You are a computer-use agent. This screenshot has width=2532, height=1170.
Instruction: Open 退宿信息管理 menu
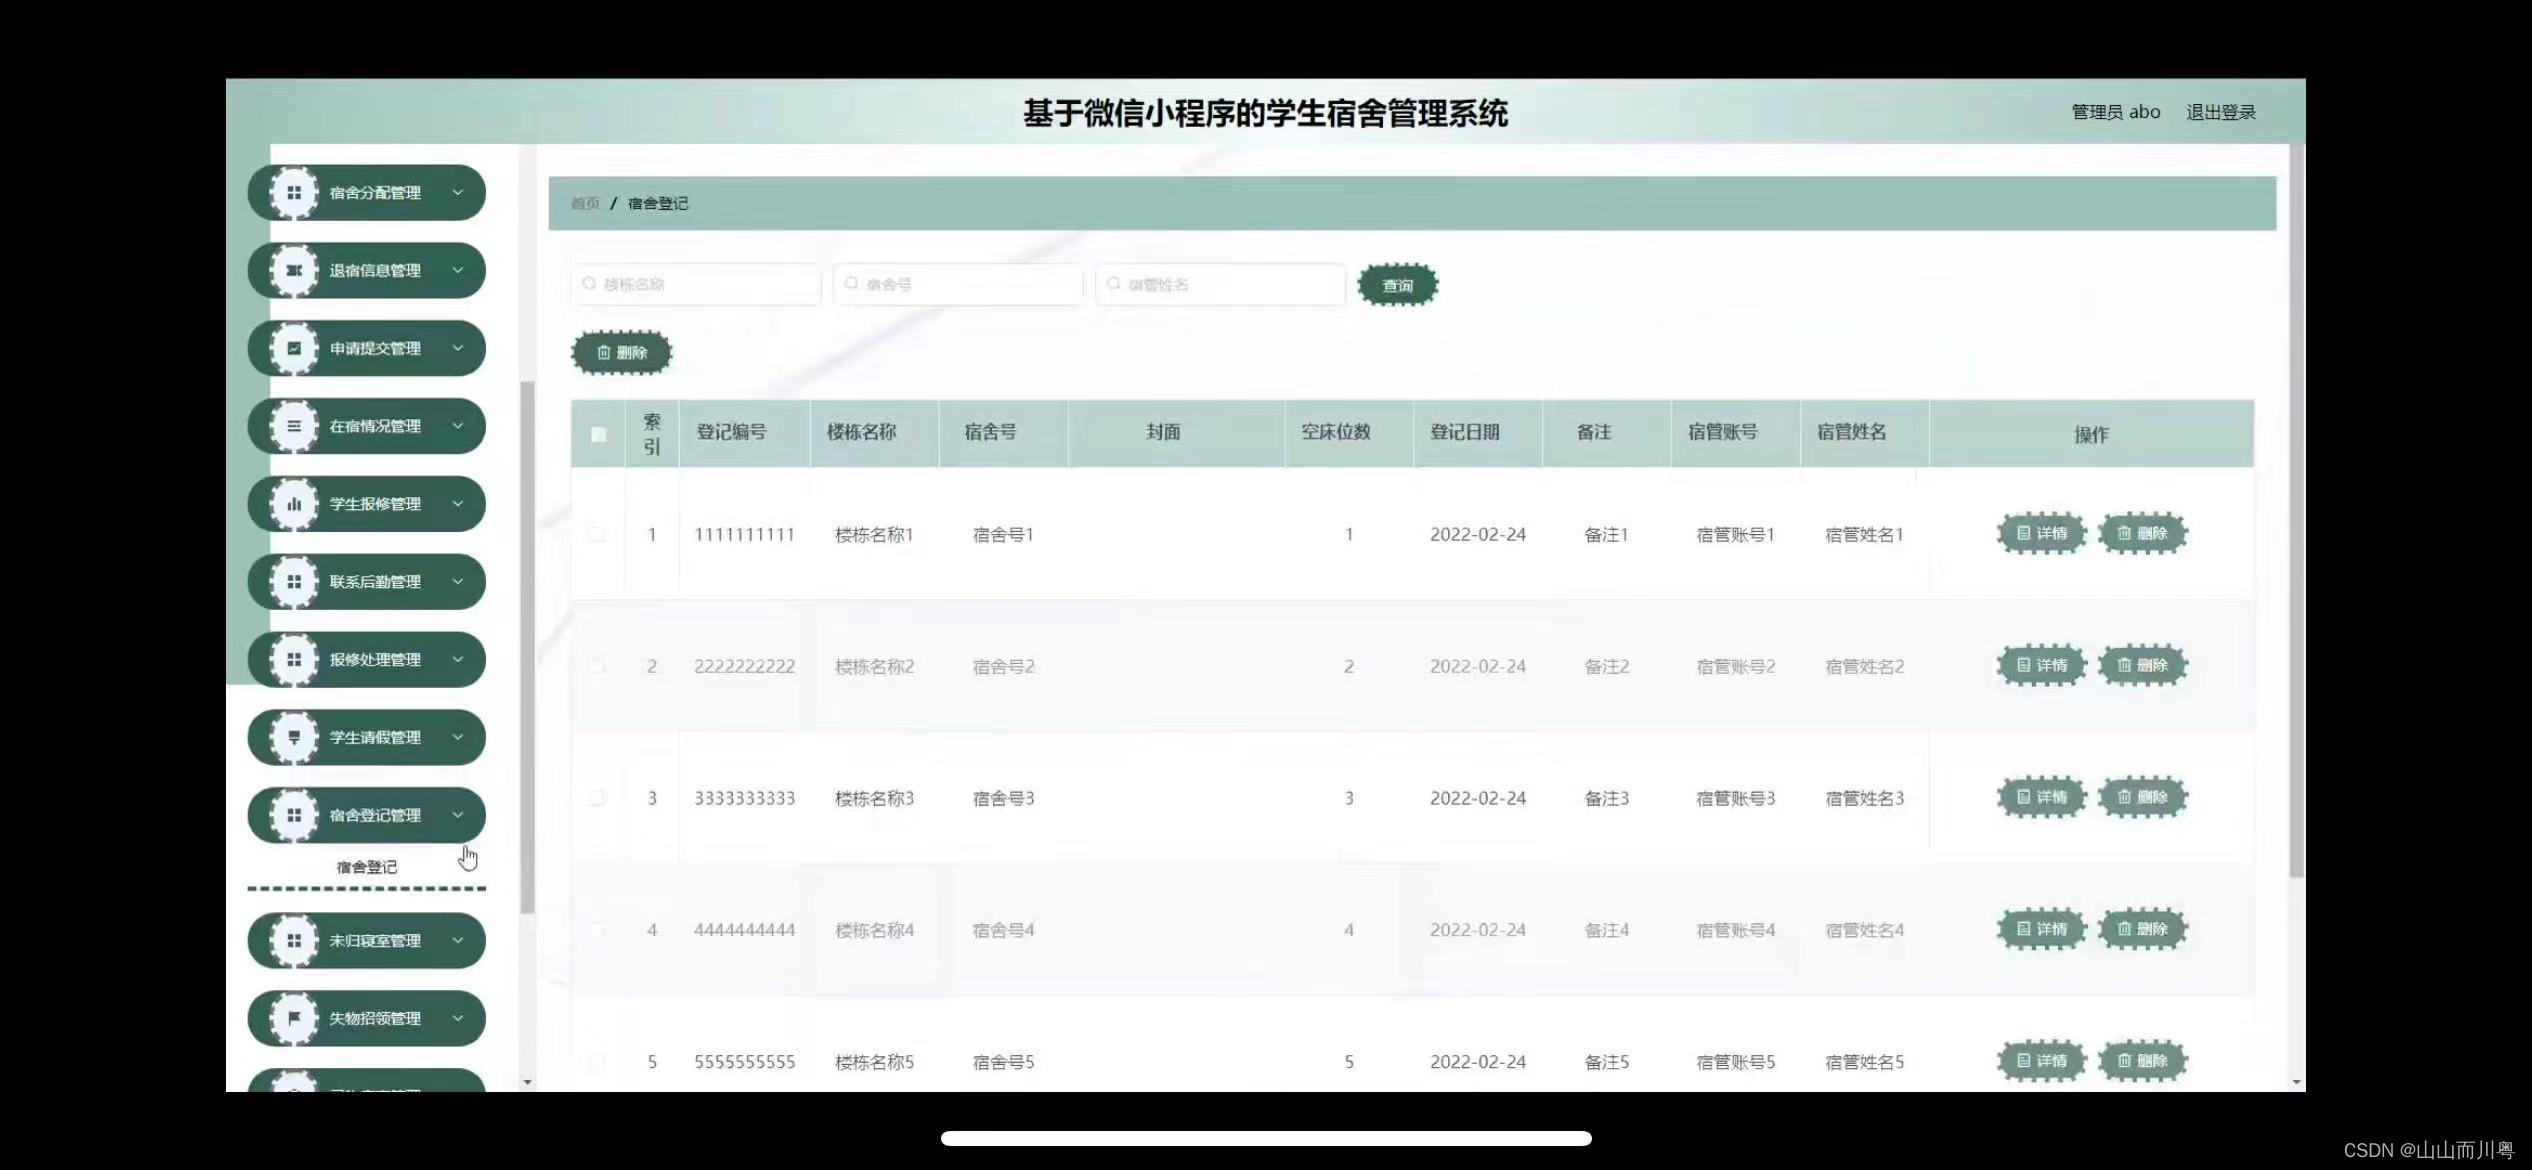[366, 271]
